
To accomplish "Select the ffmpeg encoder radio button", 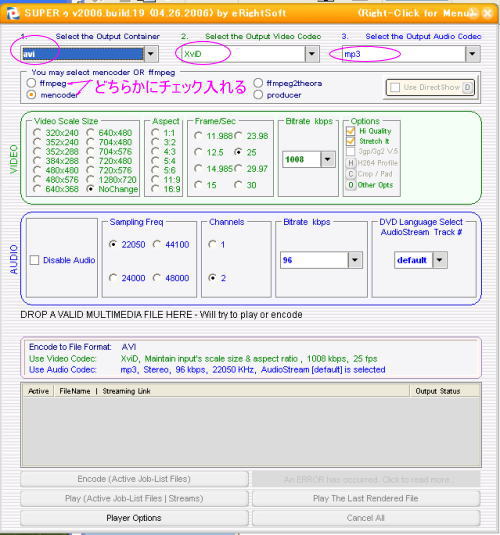I will coord(31,83).
